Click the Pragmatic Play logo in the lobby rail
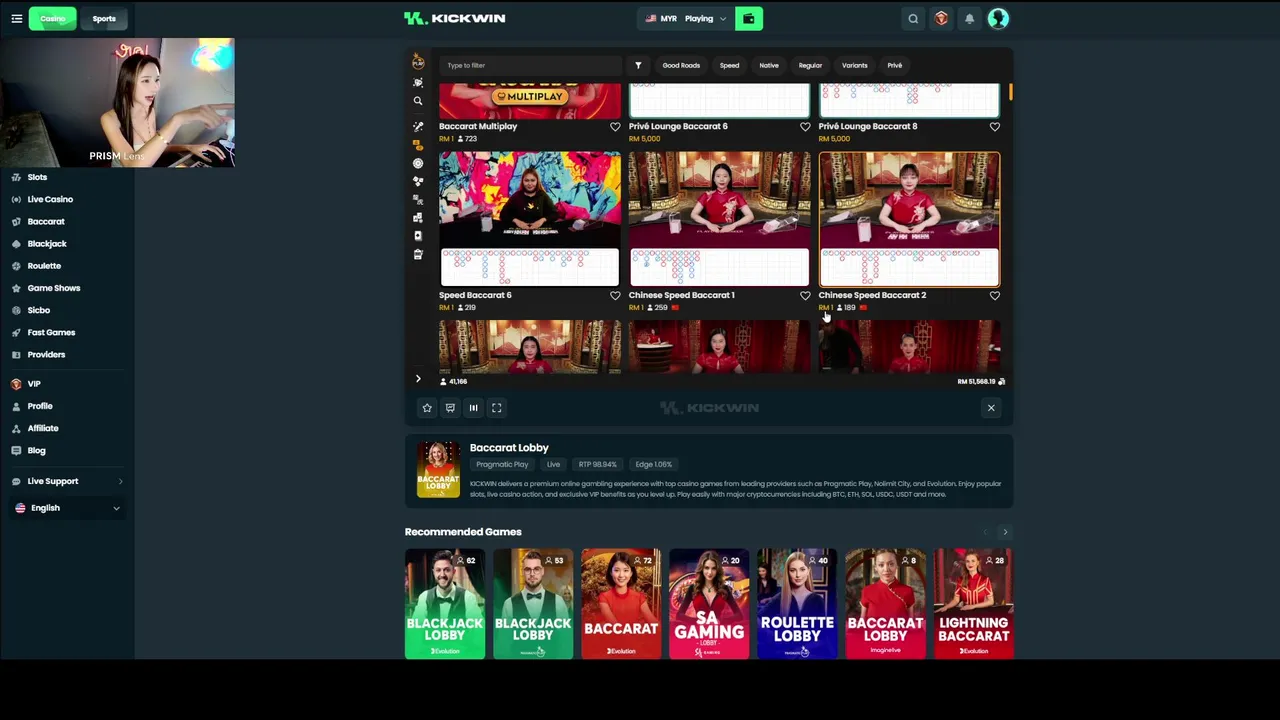 click(418, 62)
